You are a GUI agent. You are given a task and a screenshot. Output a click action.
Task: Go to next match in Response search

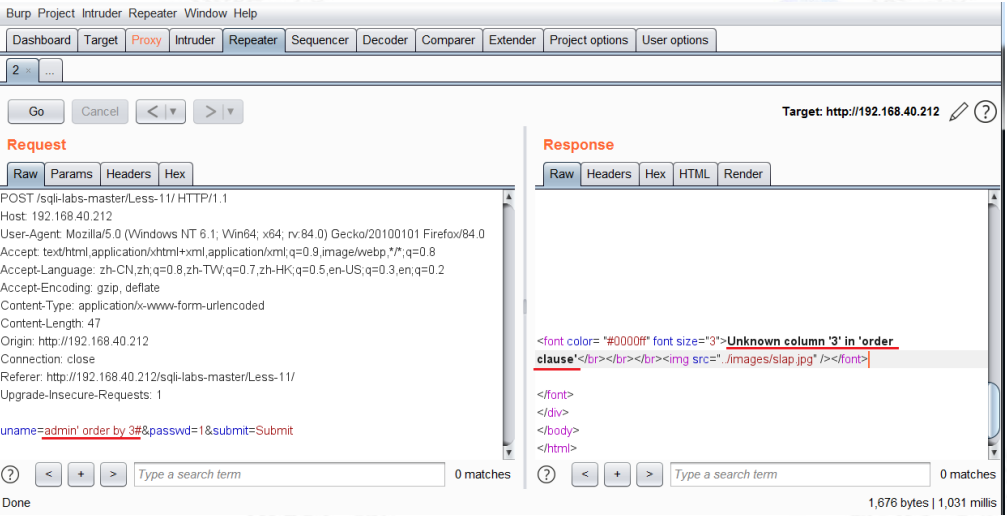pyautogui.click(x=649, y=474)
